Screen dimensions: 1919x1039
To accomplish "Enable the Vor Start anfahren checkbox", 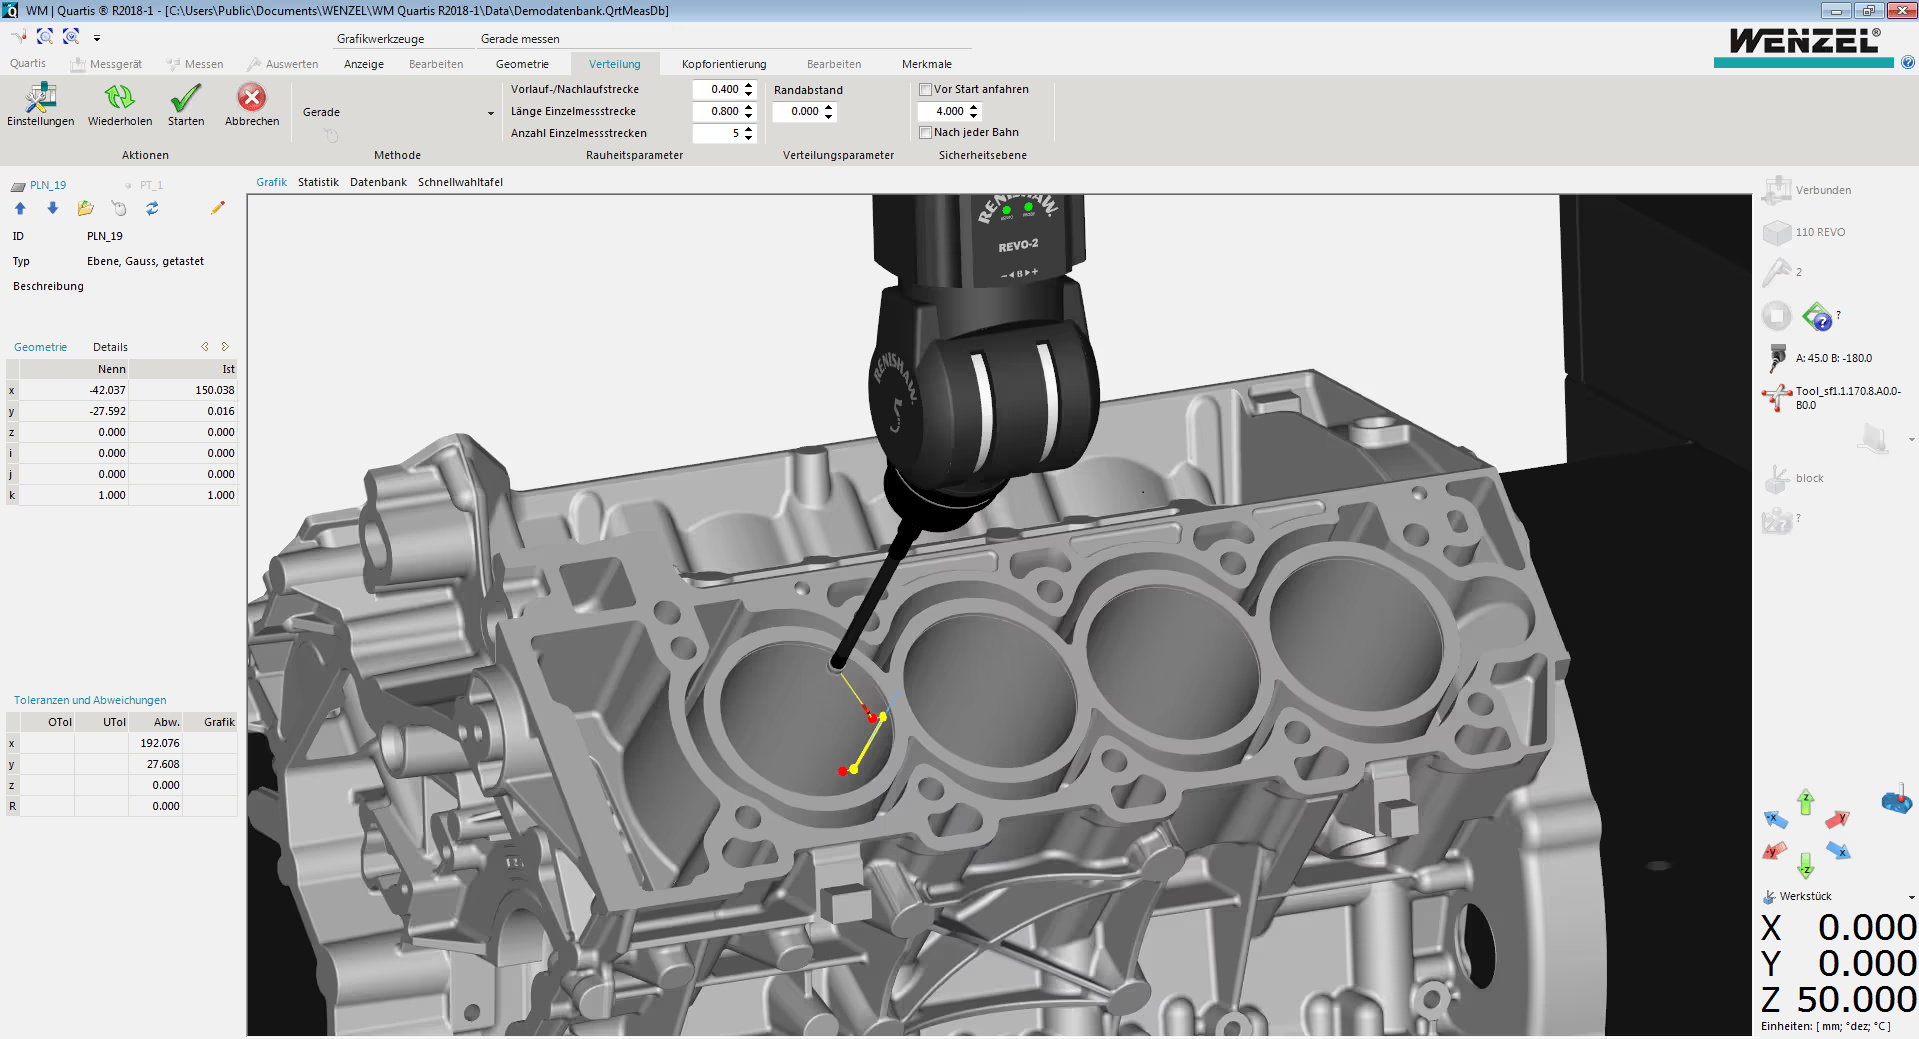I will (x=925, y=90).
